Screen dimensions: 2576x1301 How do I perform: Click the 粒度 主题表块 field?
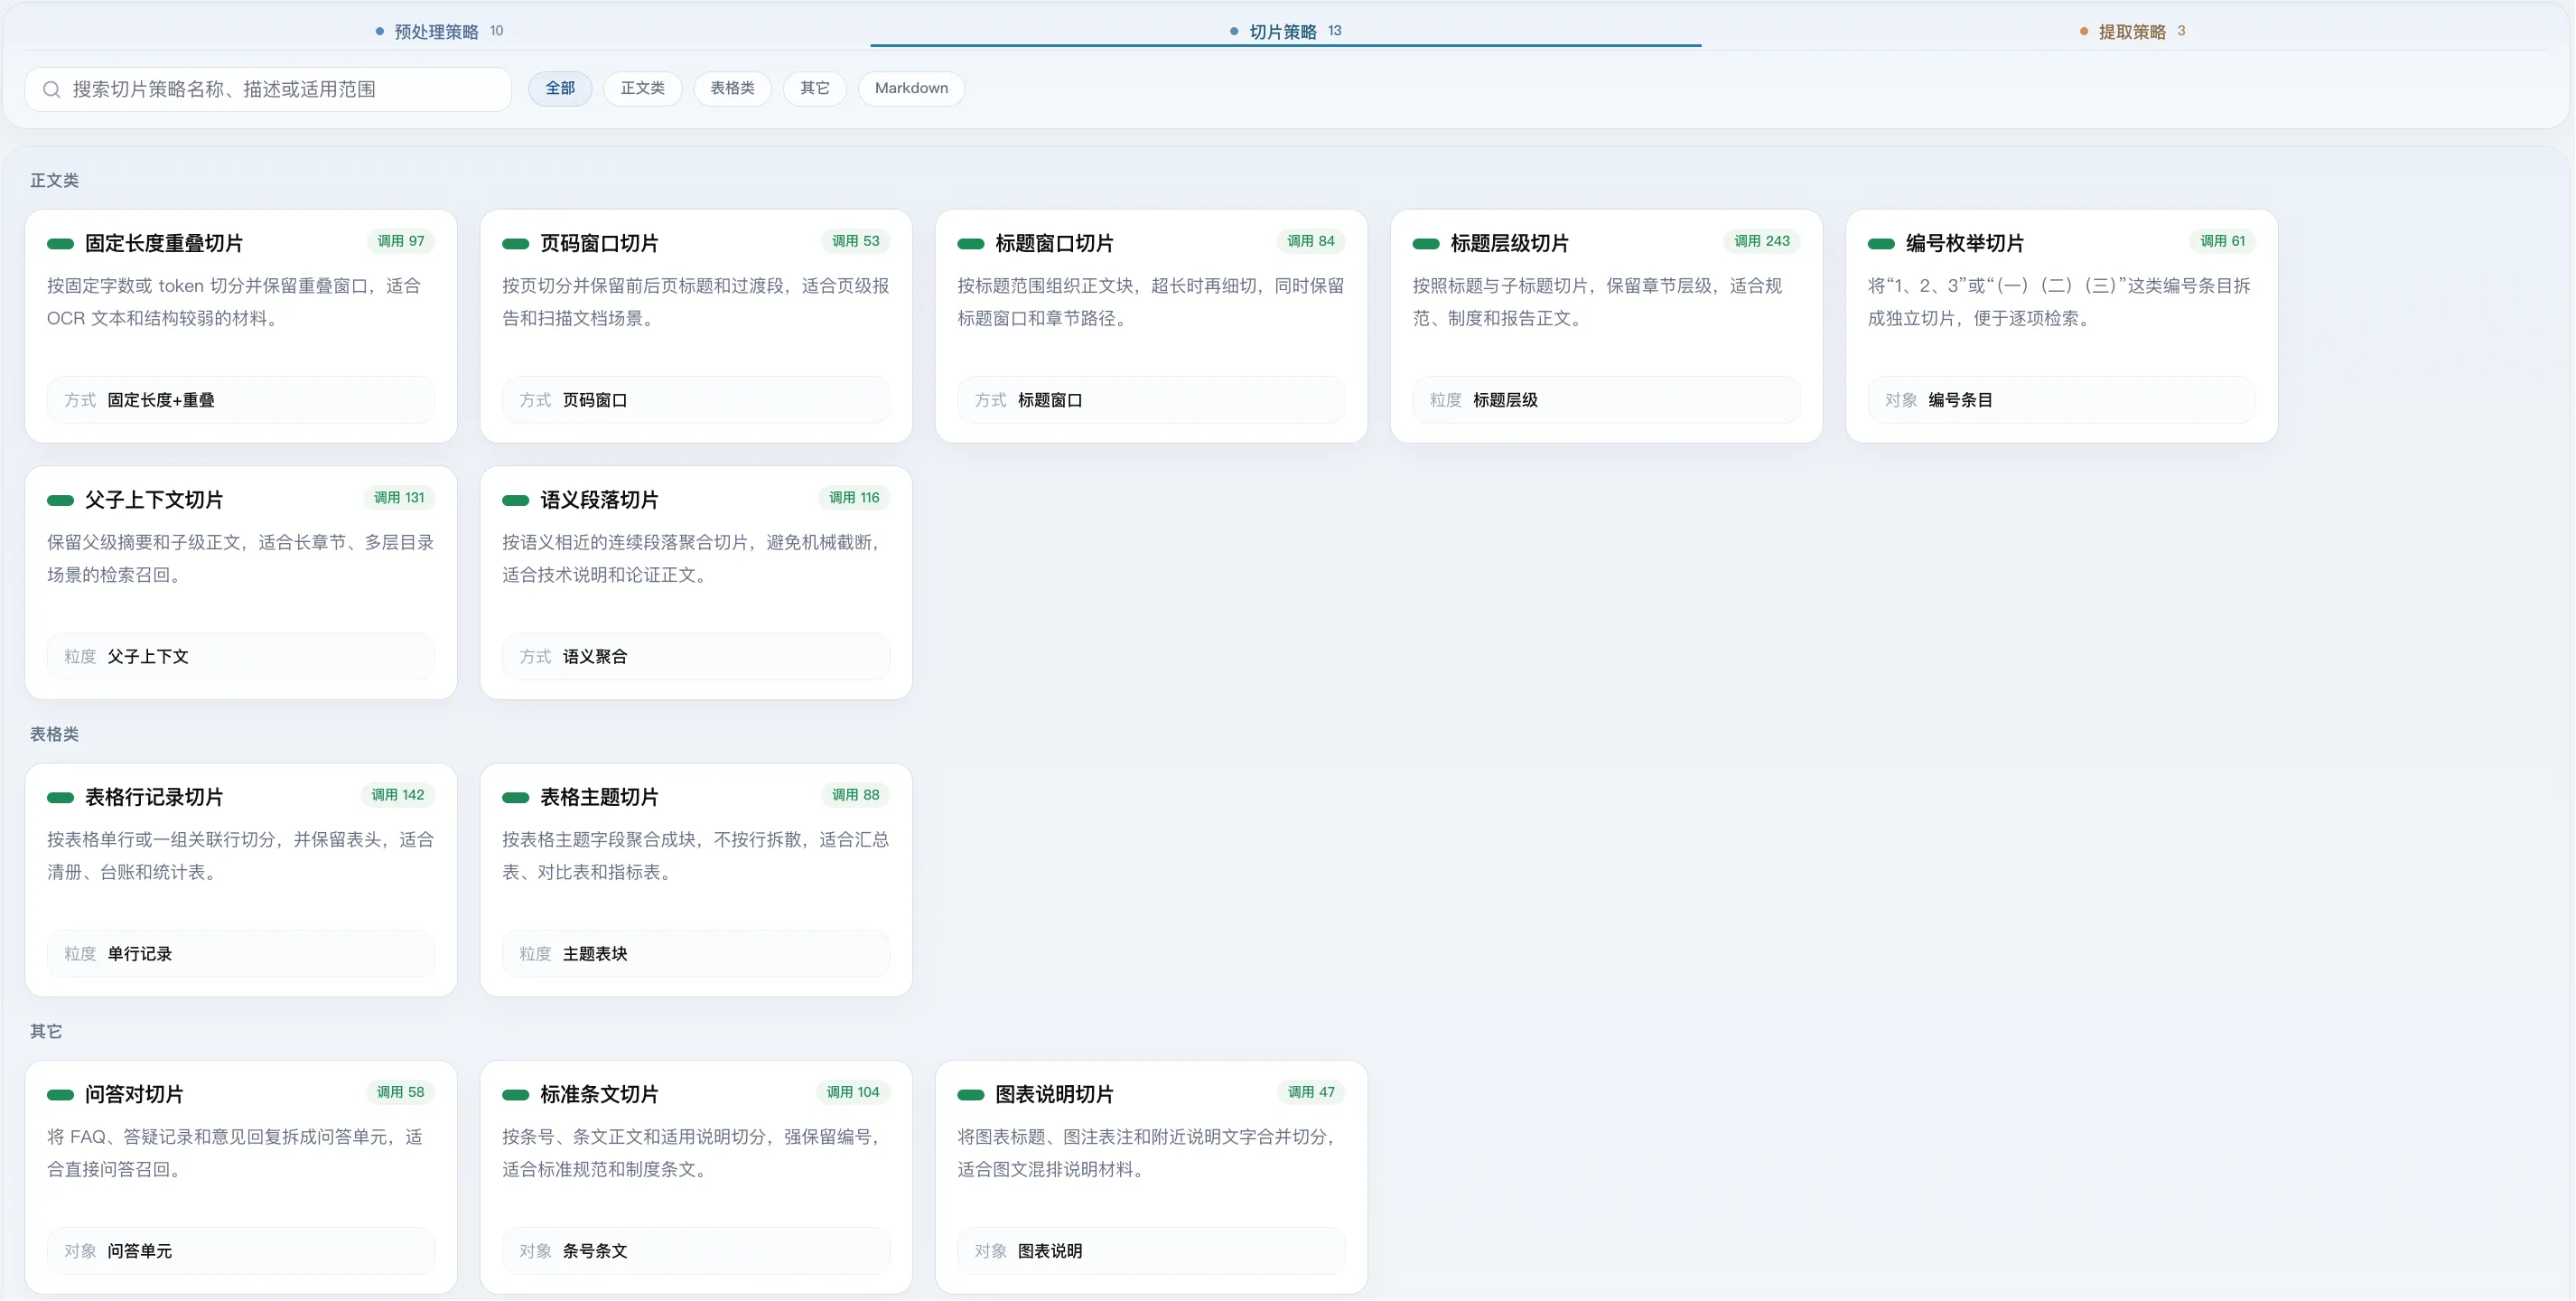(x=696, y=954)
